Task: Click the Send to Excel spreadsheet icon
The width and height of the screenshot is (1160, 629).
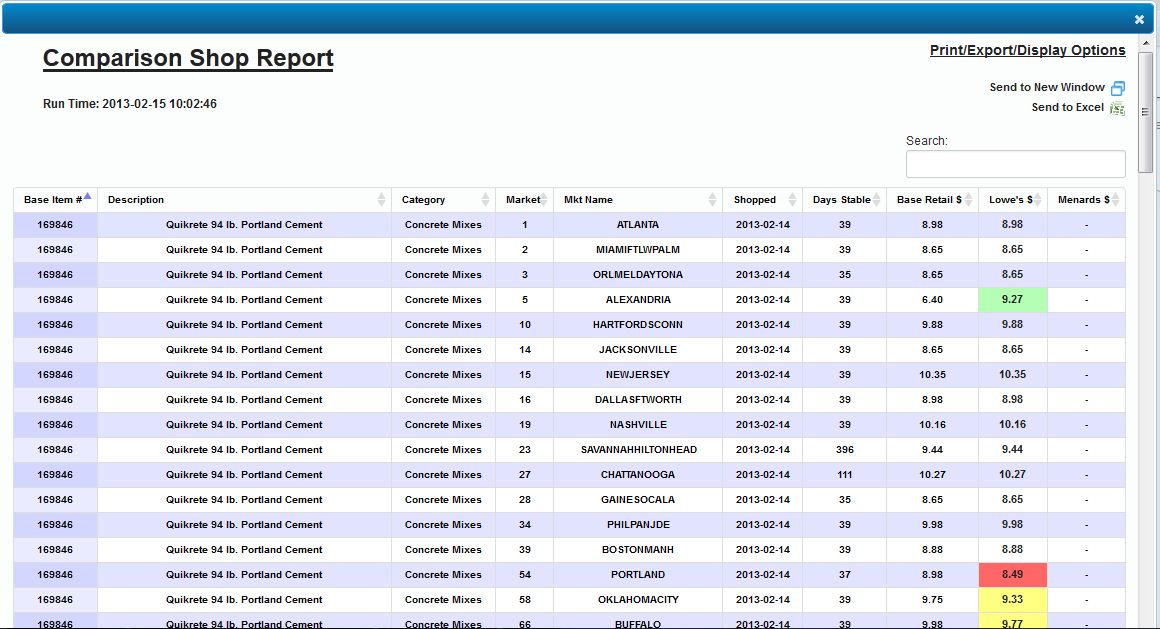Action: click(x=1117, y=109)
